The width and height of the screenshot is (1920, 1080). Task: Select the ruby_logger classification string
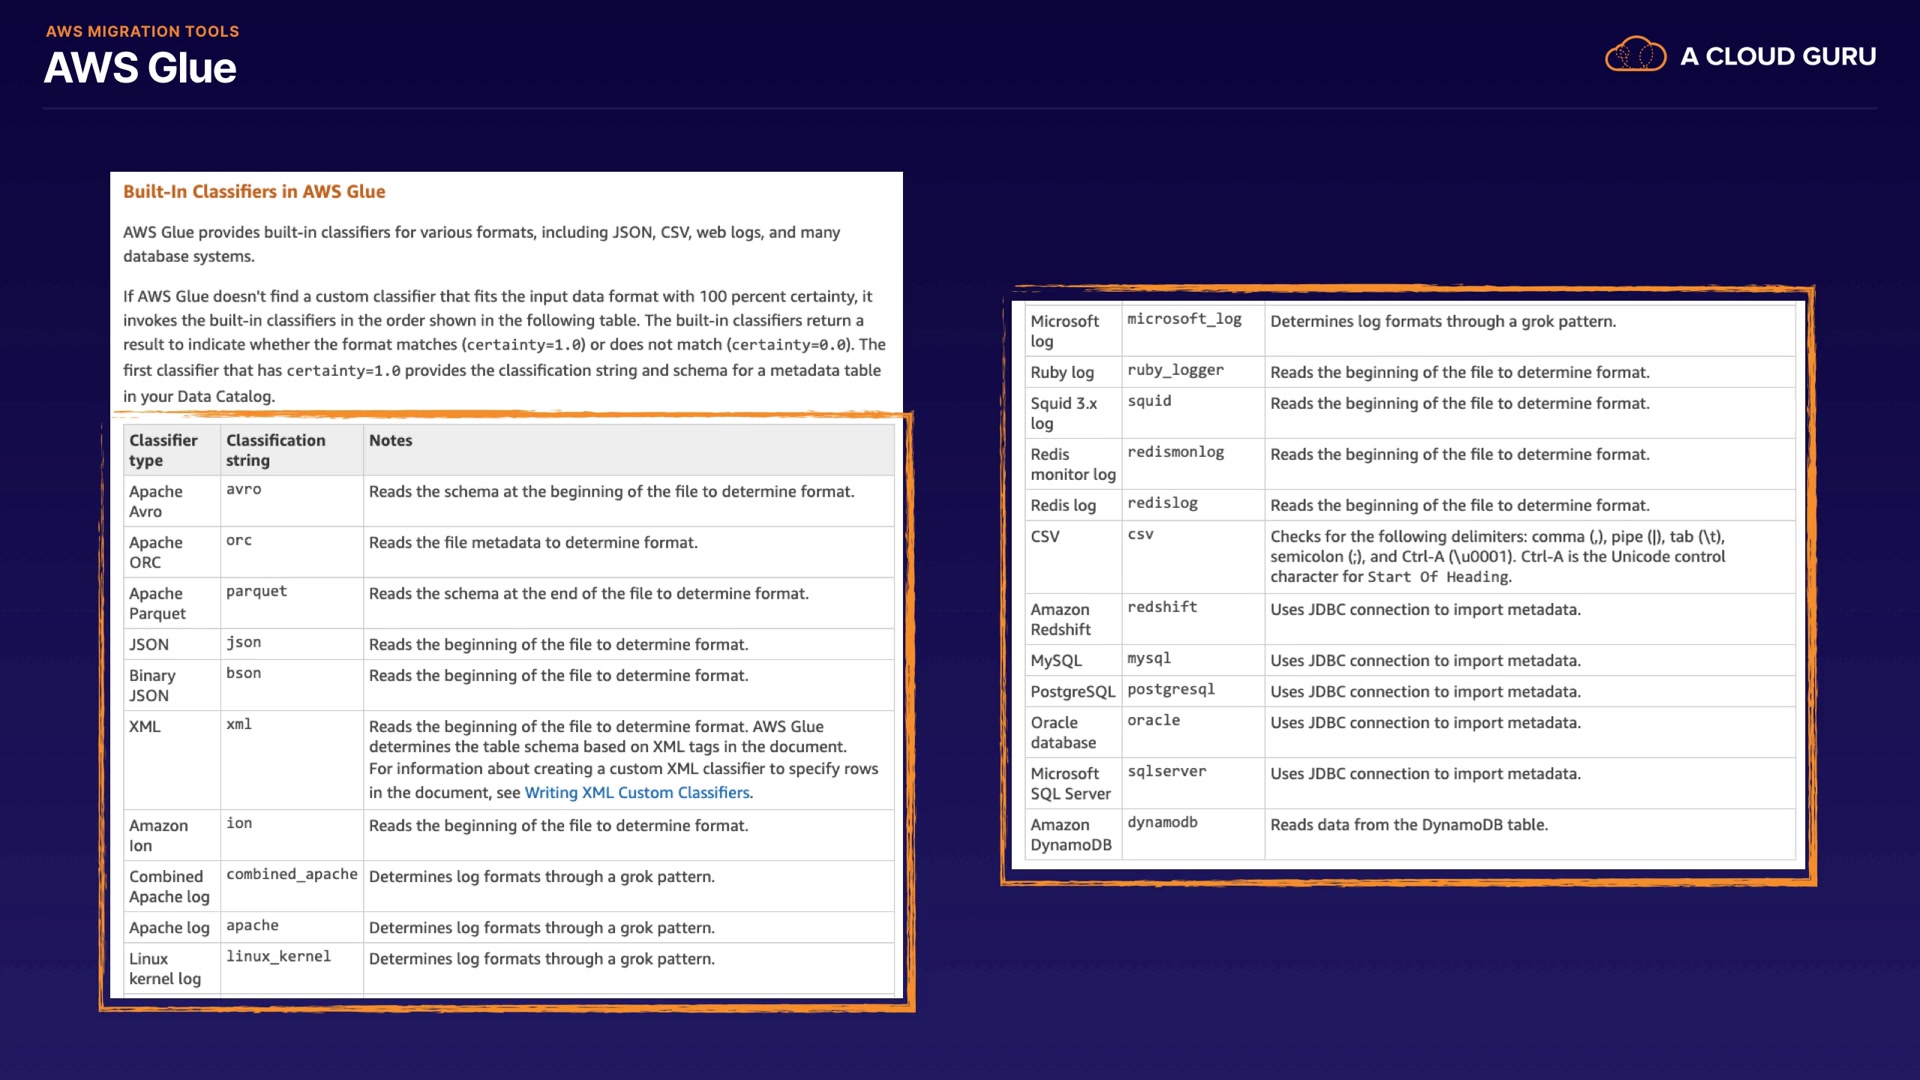(1175, 369)
